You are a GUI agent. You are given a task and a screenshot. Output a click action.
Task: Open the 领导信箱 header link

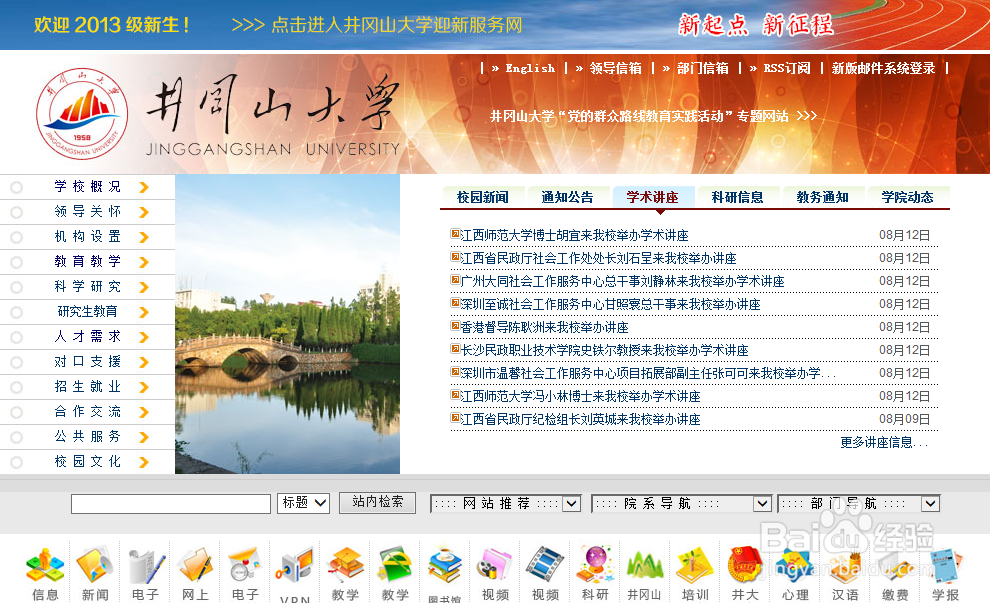click(616, 68)
